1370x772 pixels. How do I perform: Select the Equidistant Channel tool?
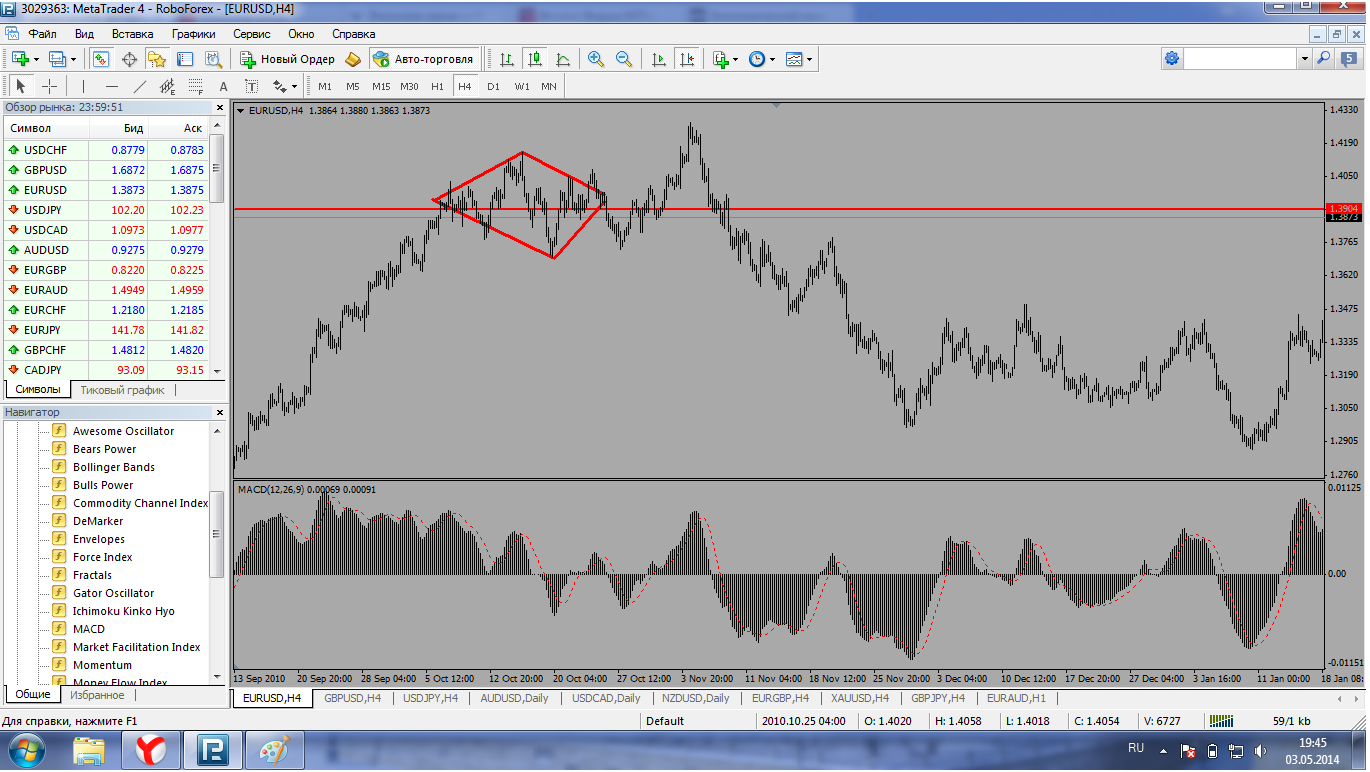[167, 86]
